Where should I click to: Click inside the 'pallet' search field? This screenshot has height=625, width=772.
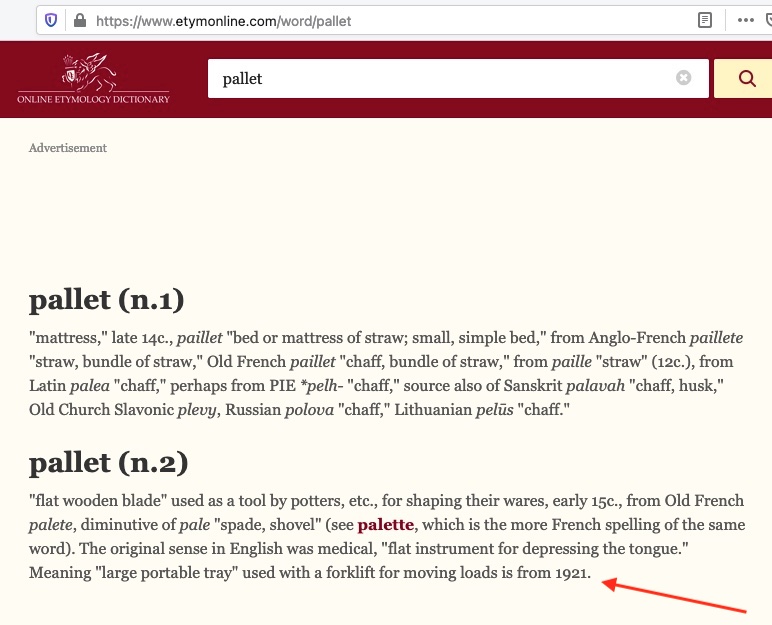(440, 78)
